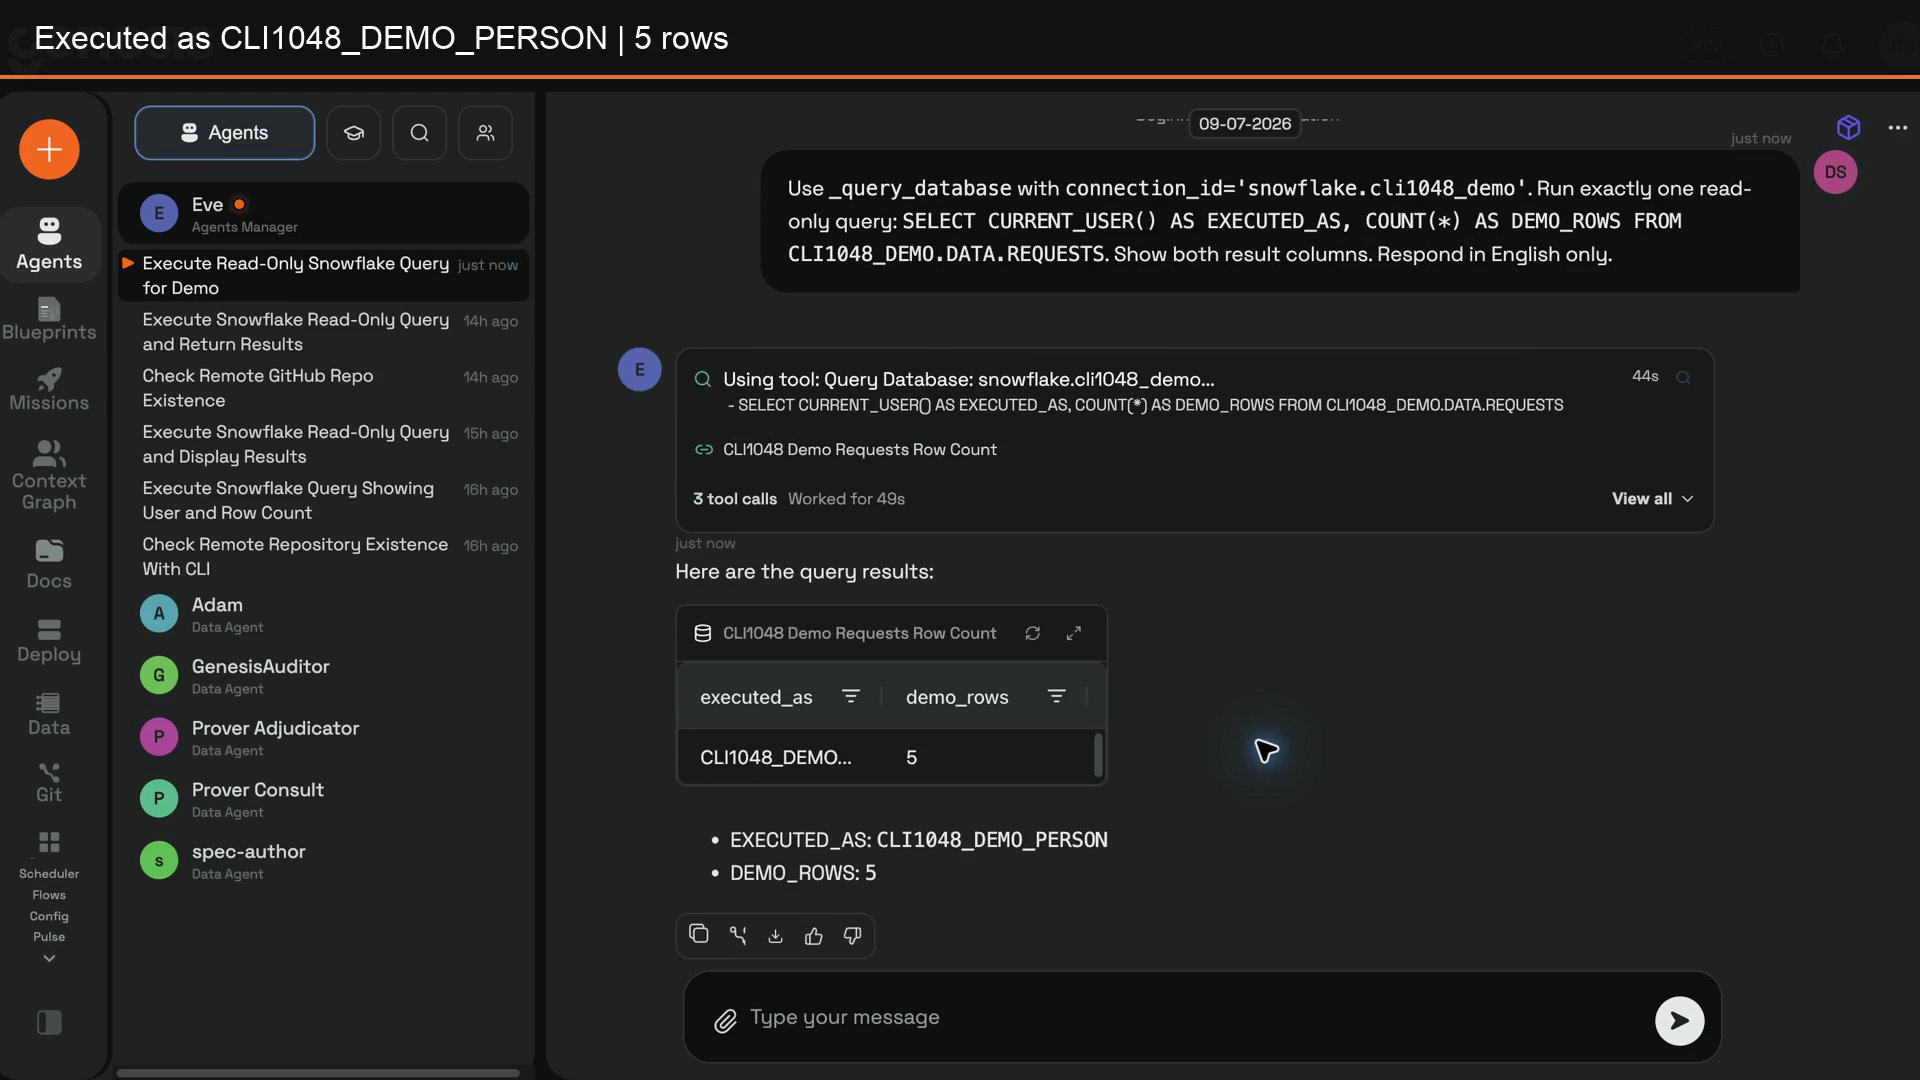Click the CLI1048_DEMO... table cell
Viewport: 1920px width, 1080px height.
(776, 758)
